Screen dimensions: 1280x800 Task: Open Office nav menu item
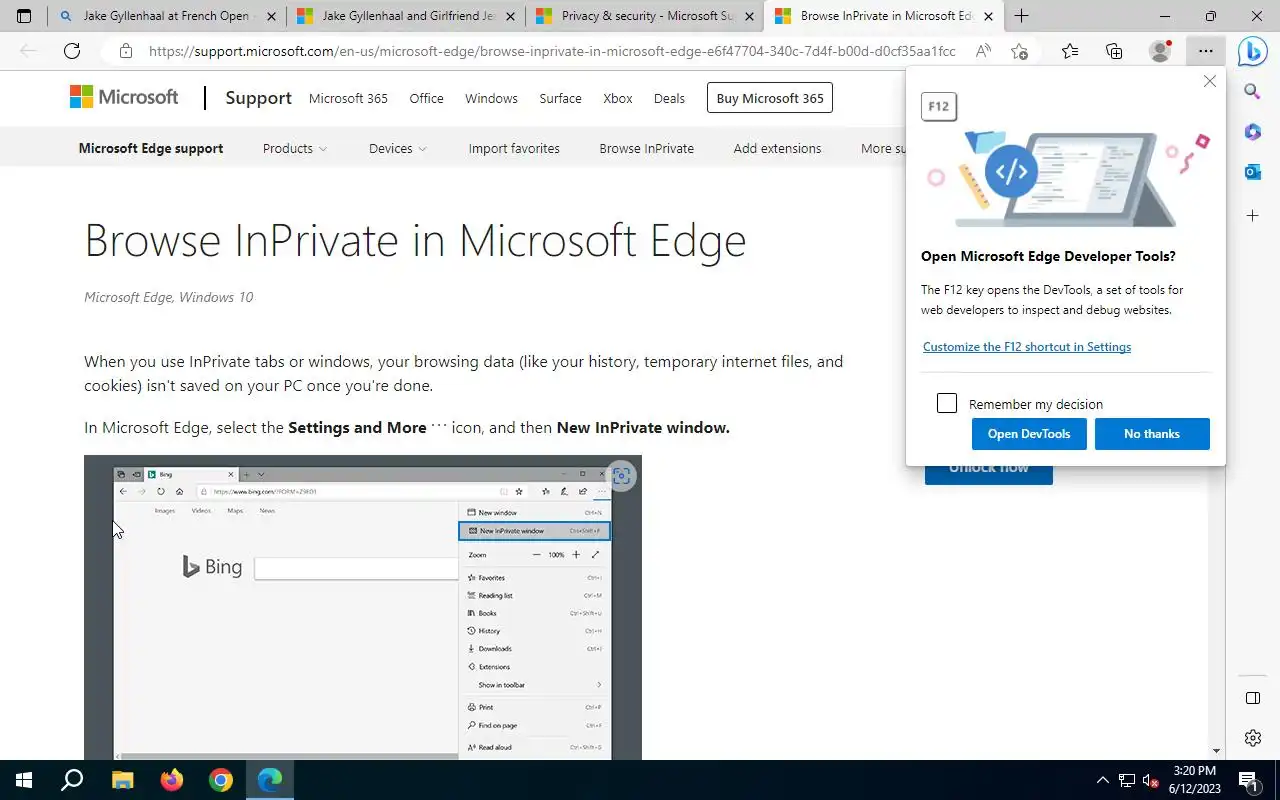pyautogui.click(x=426, y=98)
